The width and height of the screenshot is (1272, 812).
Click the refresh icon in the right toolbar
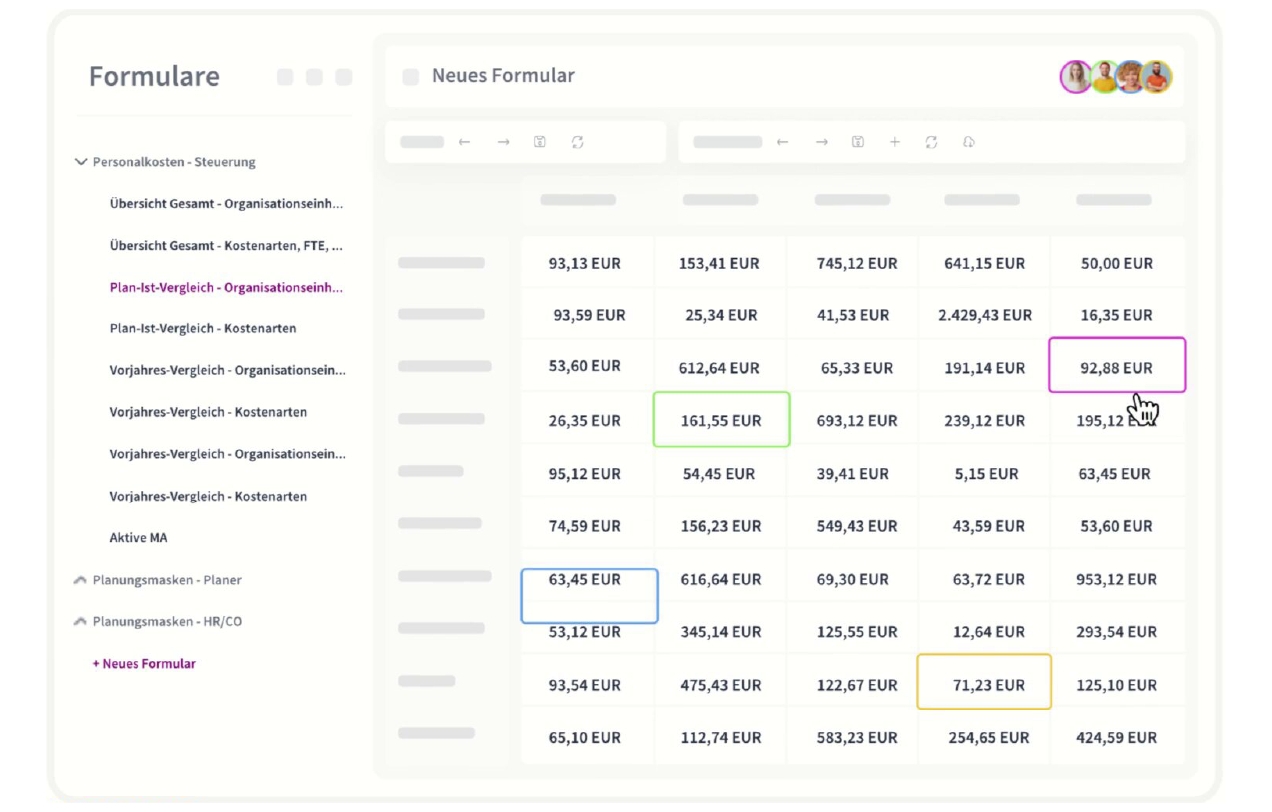click(x=931, y=142)
